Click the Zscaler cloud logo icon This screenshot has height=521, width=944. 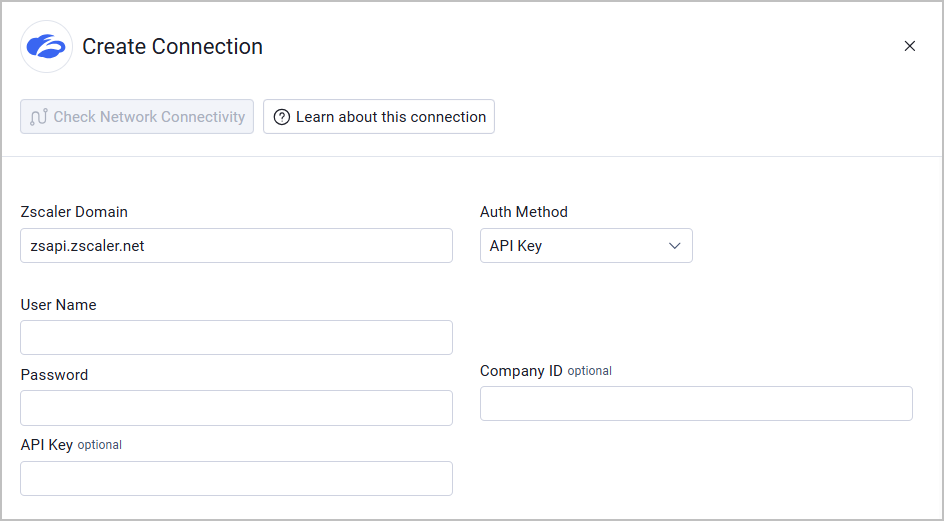(46, 46)
